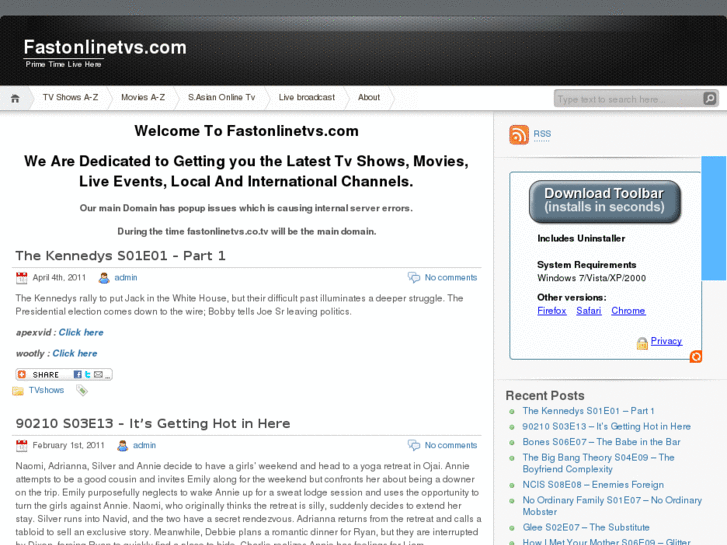The image size is (727, 545).
Task: Click the Download Toolbar button
Action: point(605,201)
